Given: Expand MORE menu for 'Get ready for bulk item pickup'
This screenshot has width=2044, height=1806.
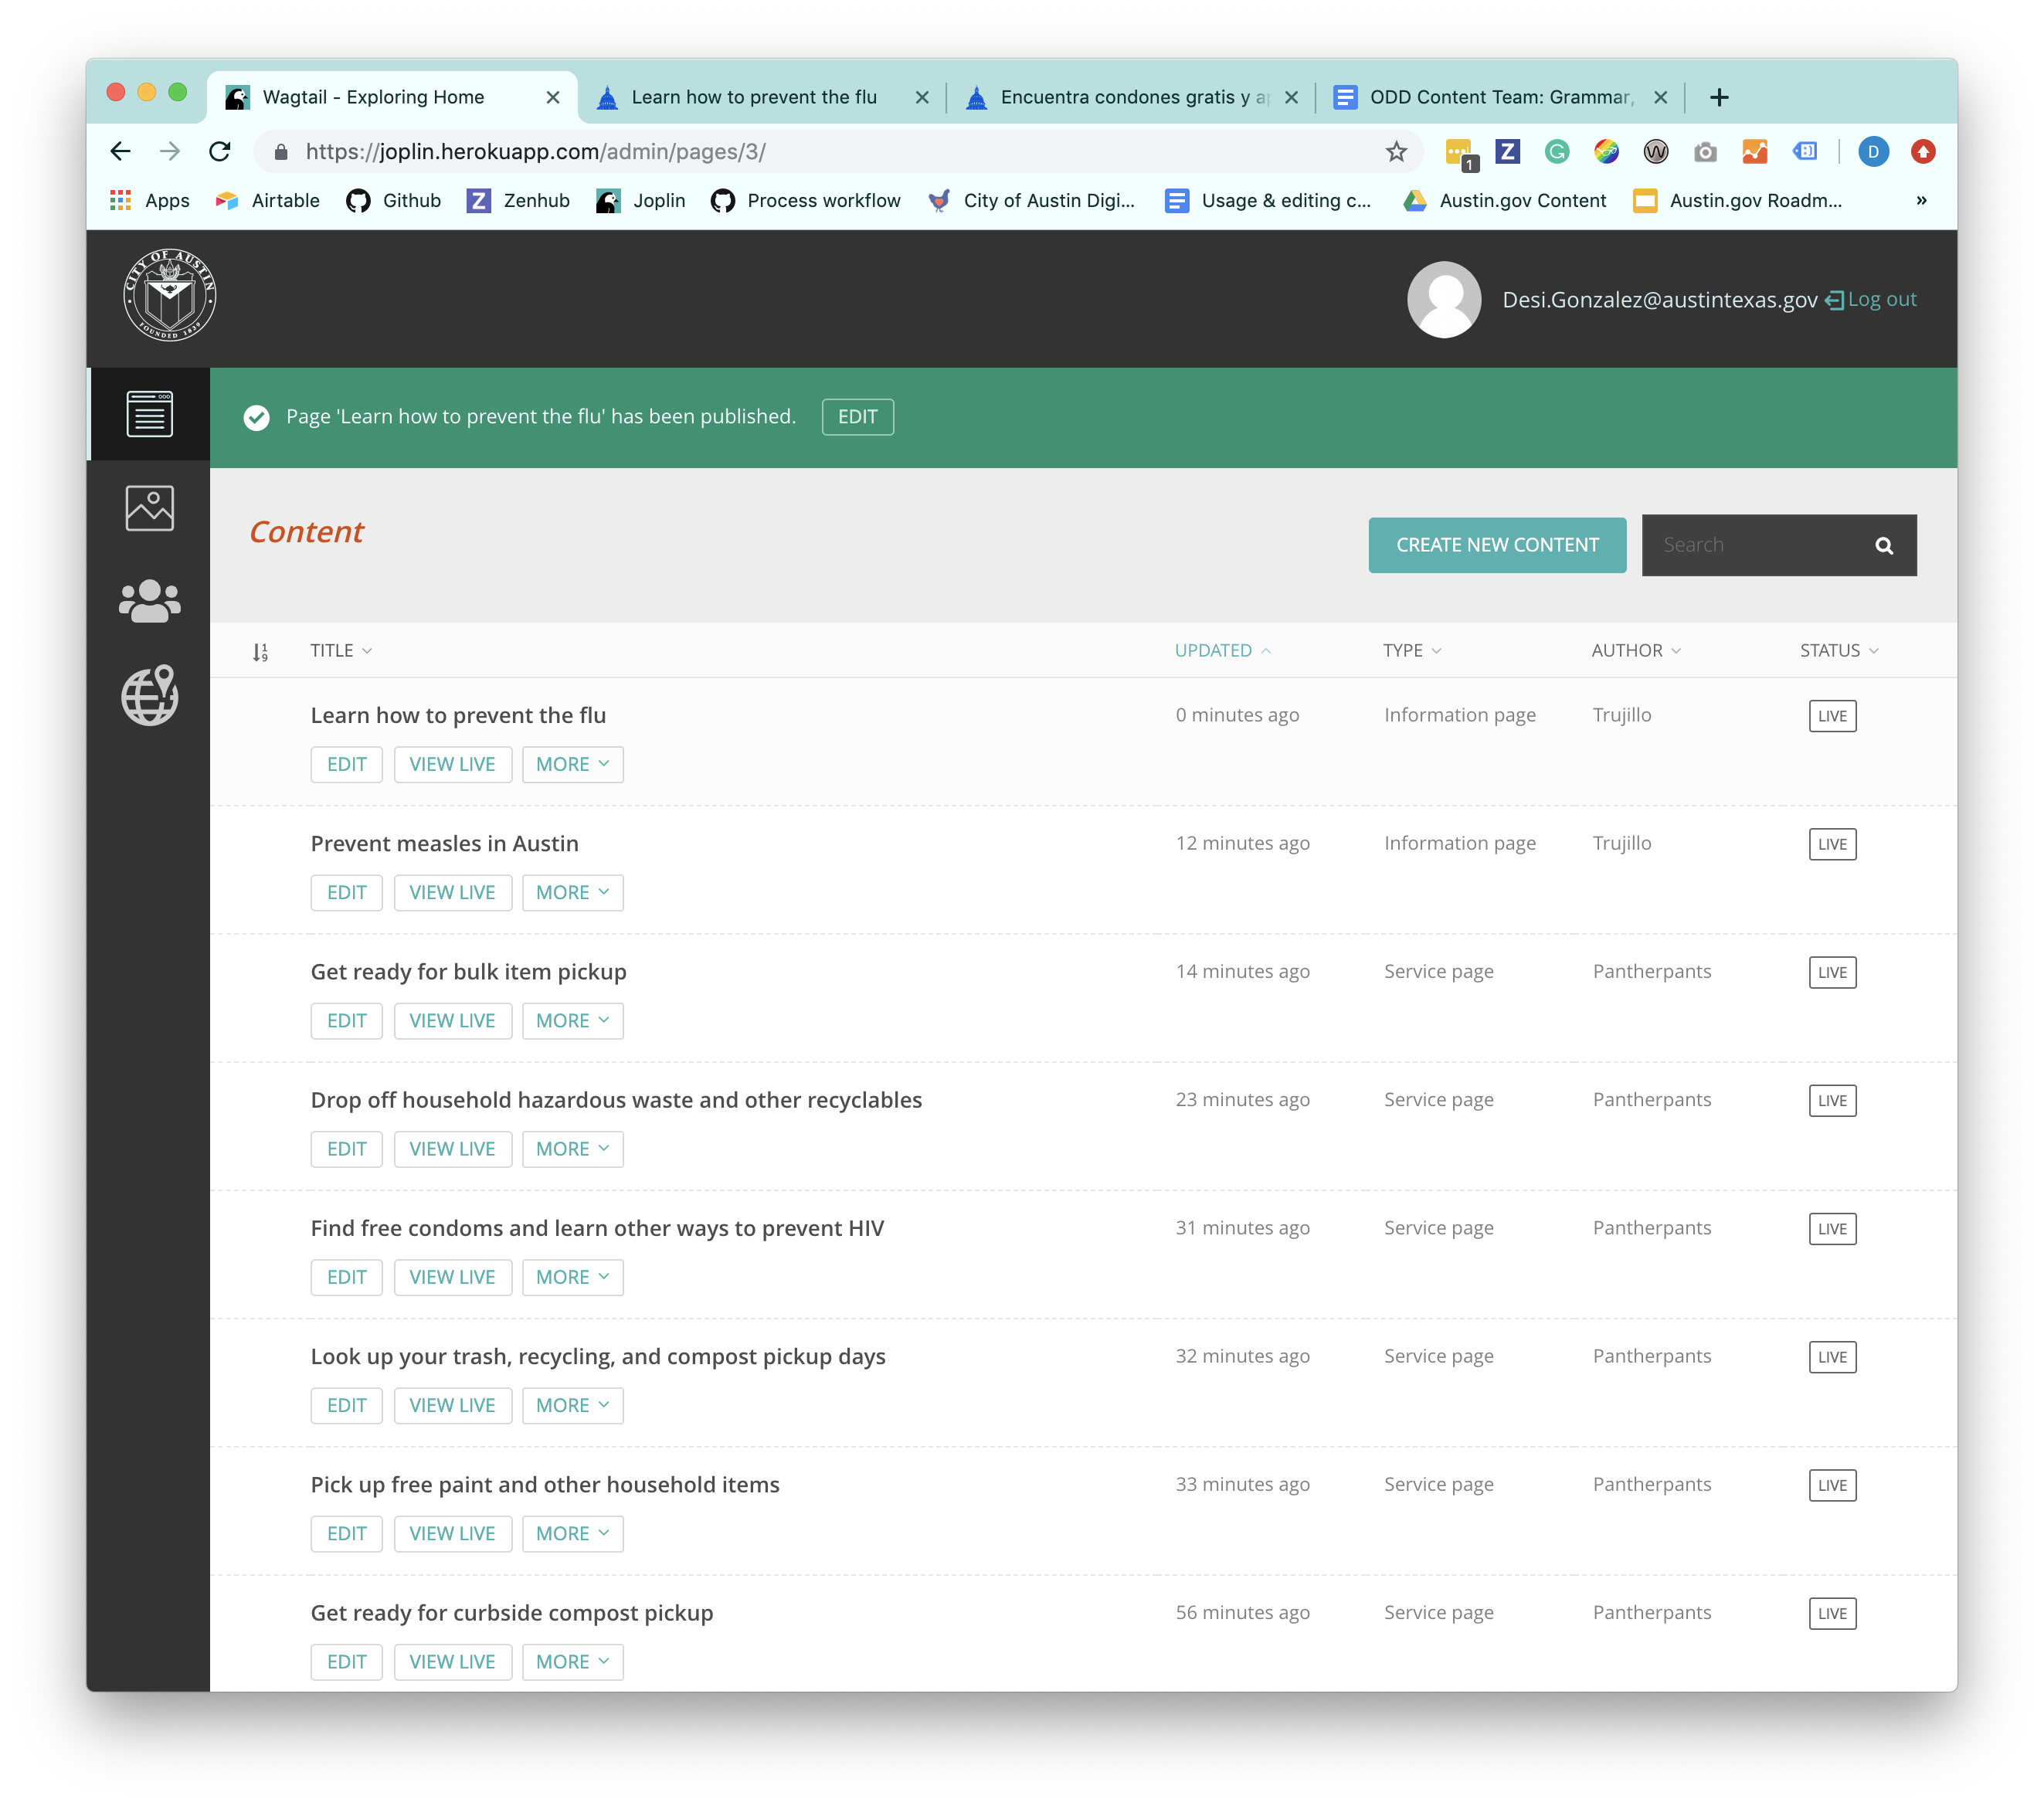Looking at the screenshot, I should (x=572, y=1020).
